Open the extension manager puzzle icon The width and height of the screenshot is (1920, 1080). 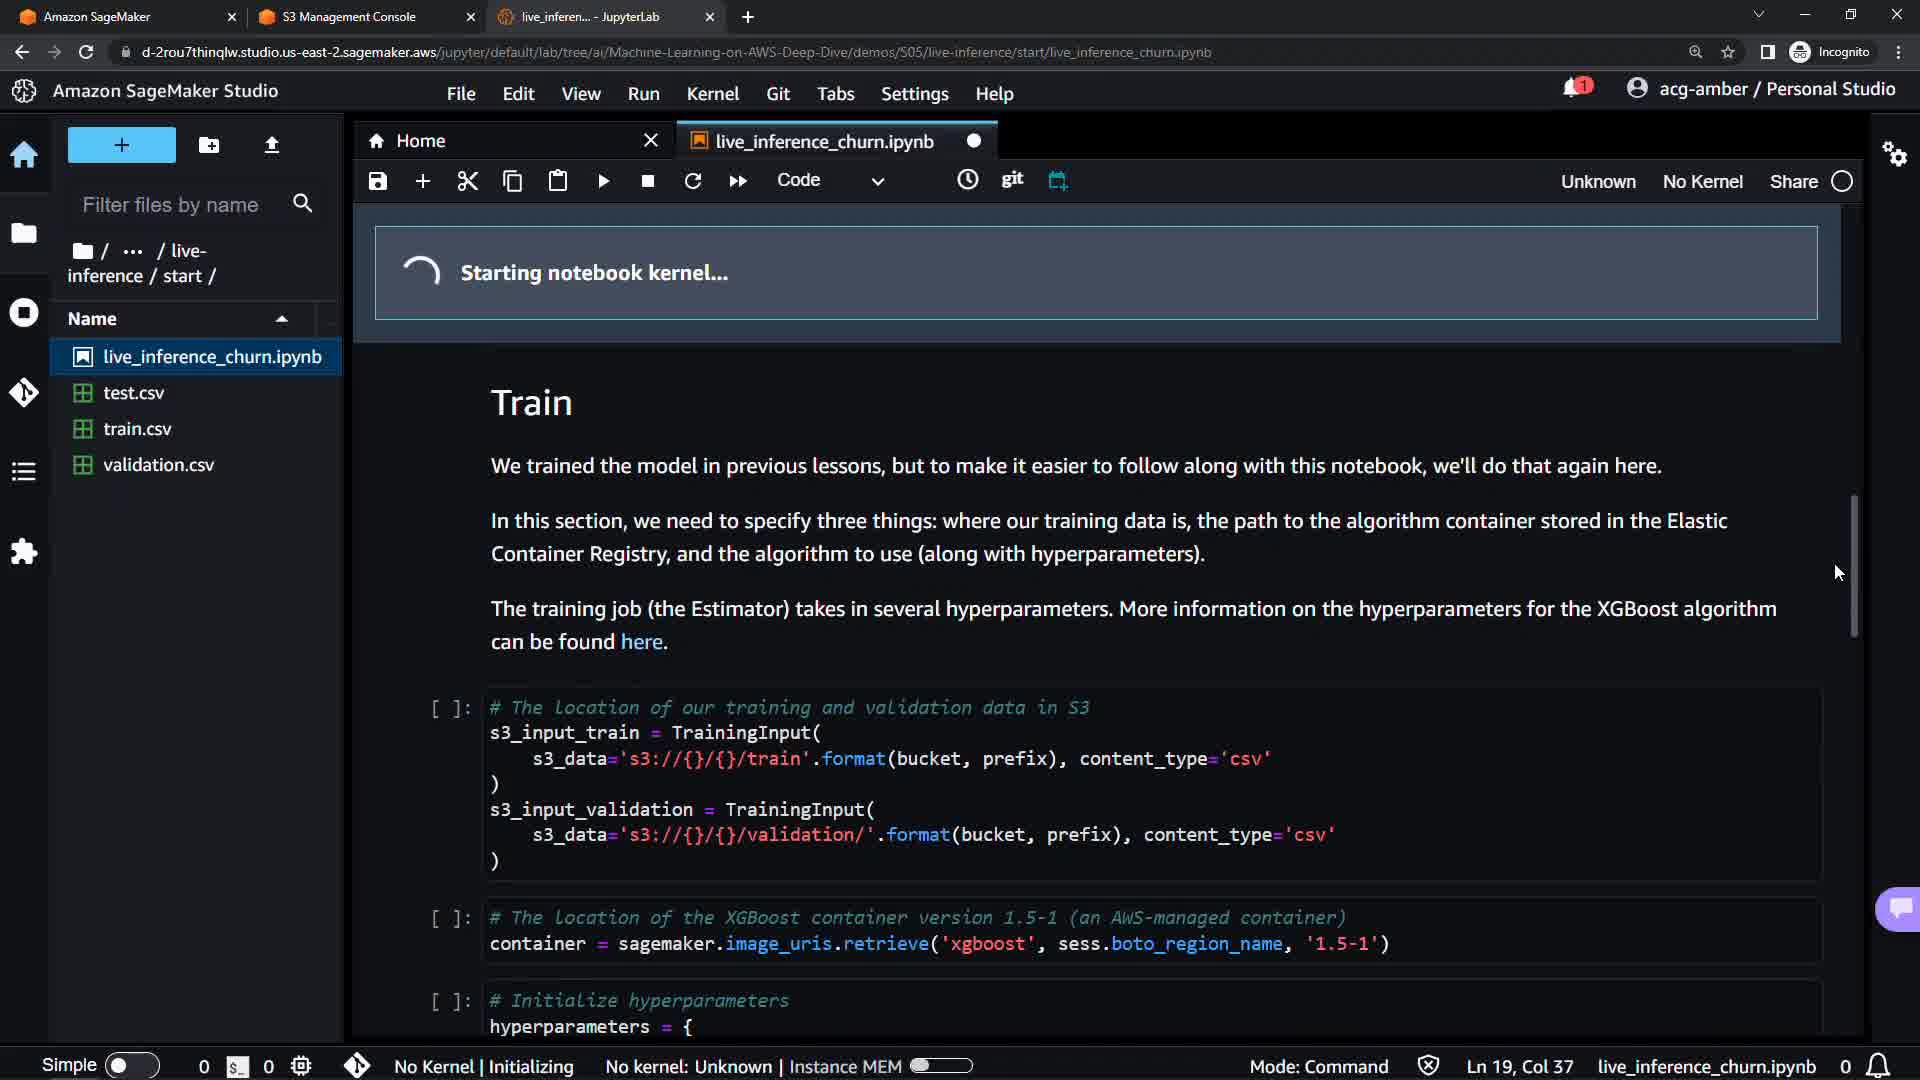(24, 551)
